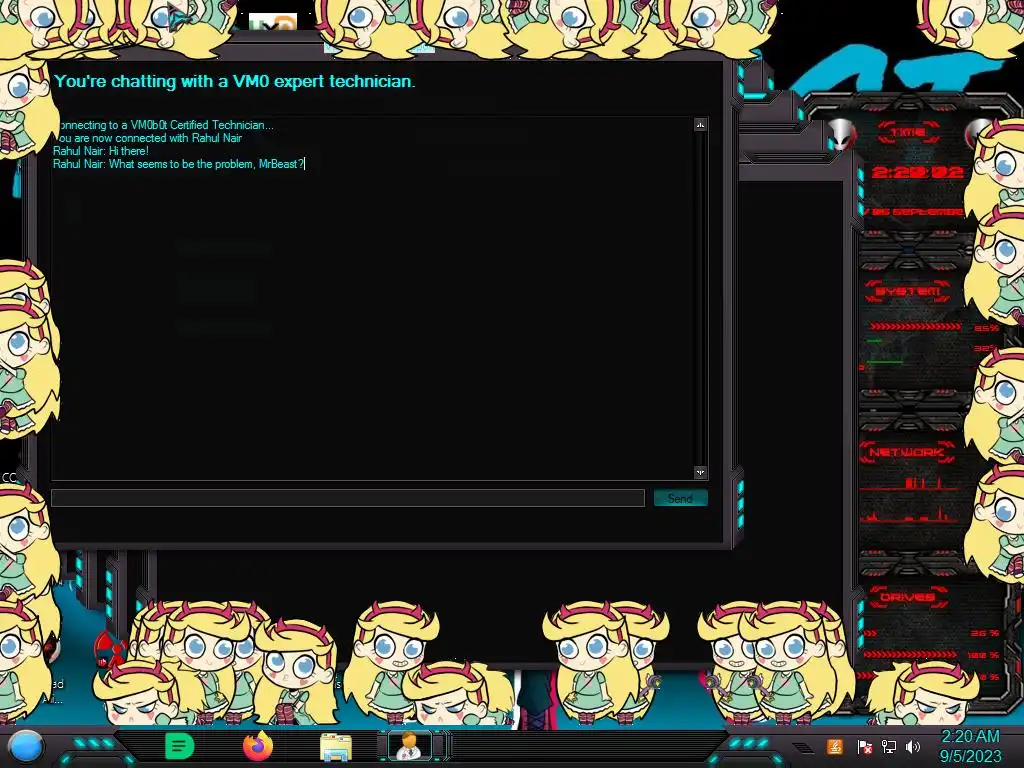Click the 26% drive usage reading

(x=985, y=633)
